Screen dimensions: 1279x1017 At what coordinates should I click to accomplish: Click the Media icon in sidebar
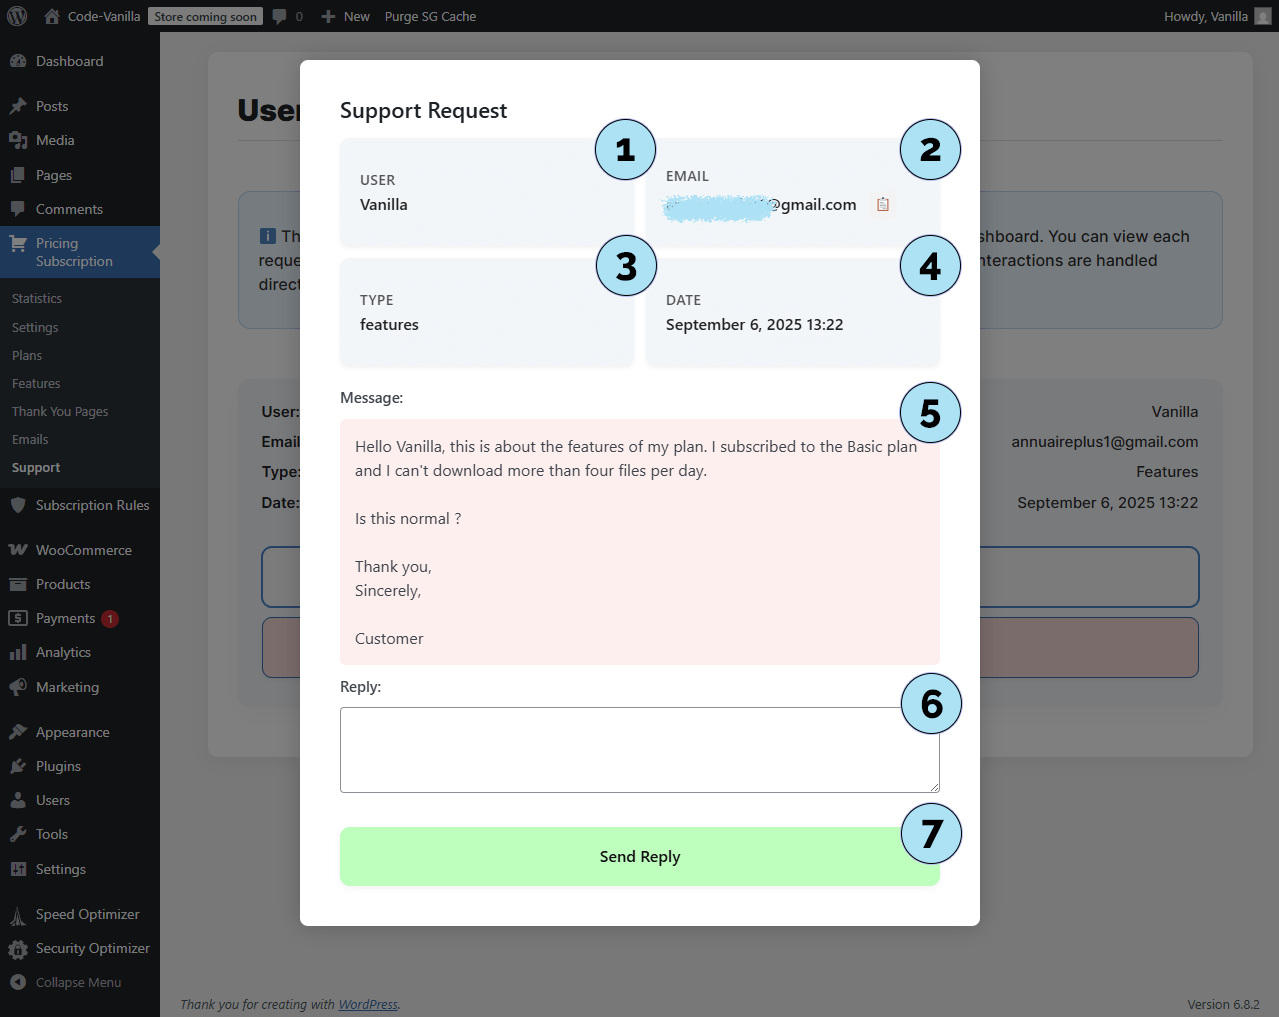[18, 141]
